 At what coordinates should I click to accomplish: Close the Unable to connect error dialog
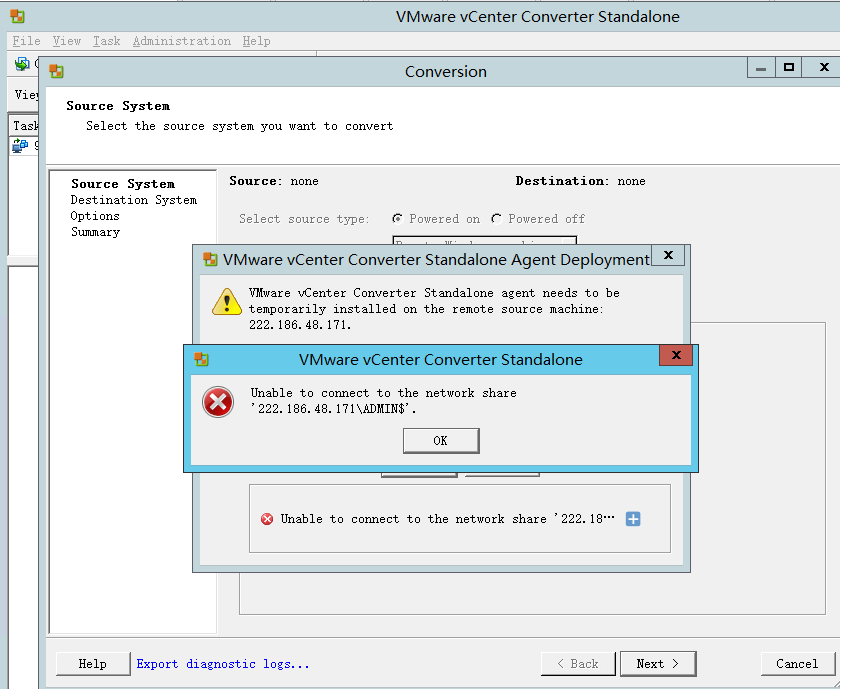point(676,355)
